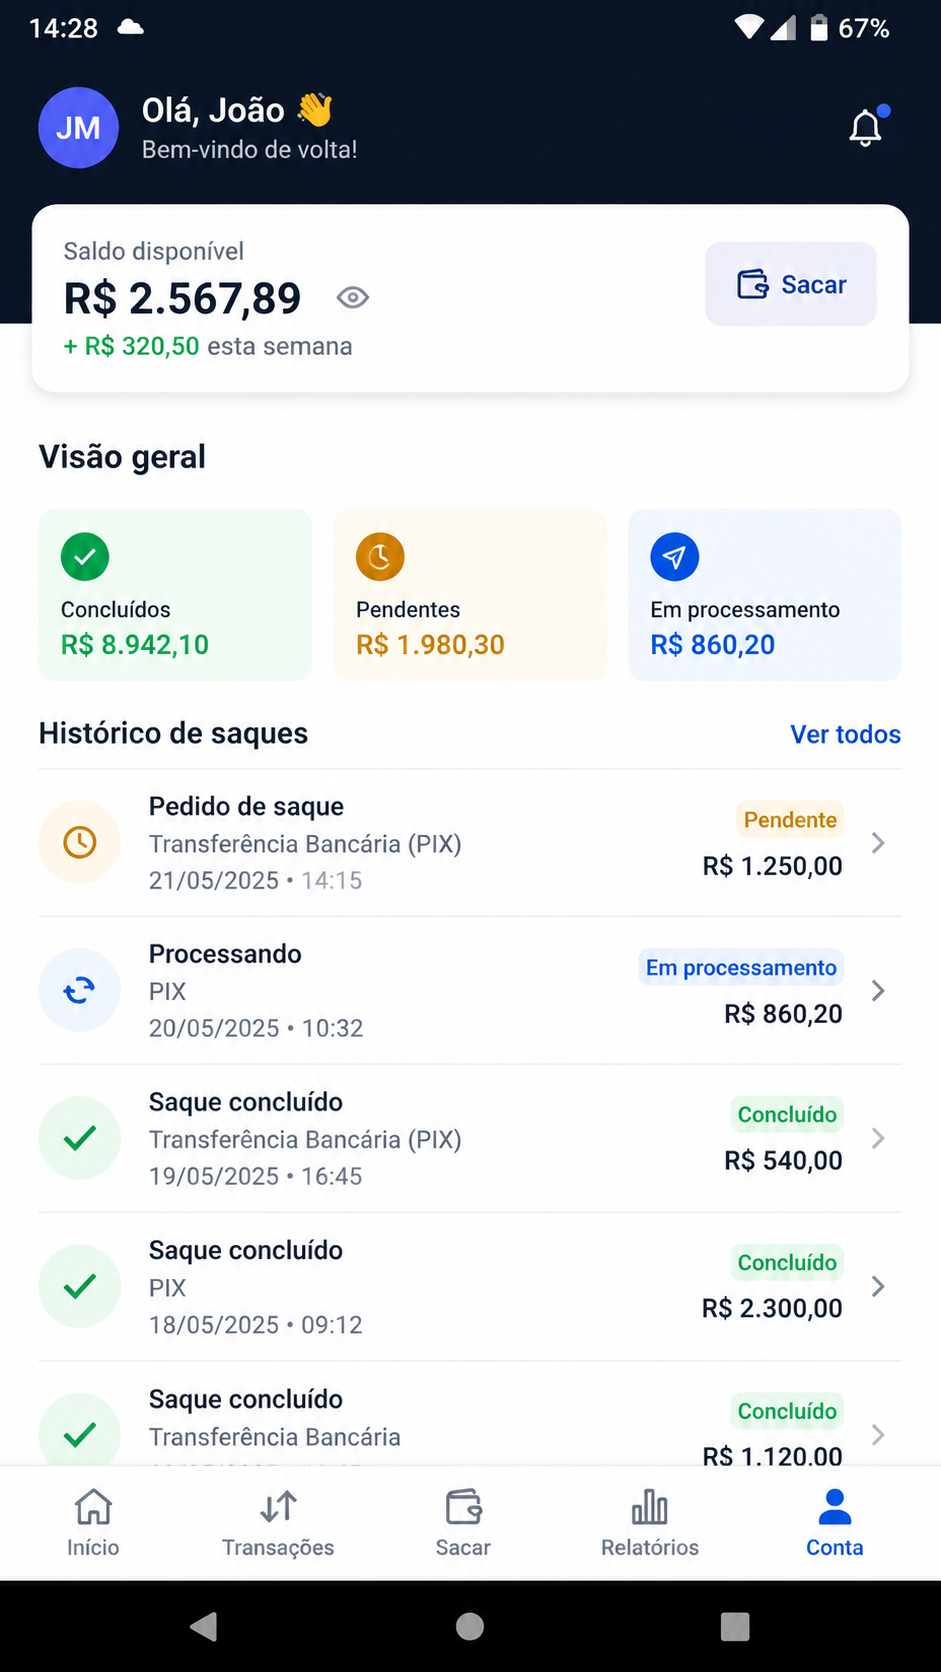
Task: Open the Pendentes clock card
Action: pyautogui.click(x=470, y=595)
